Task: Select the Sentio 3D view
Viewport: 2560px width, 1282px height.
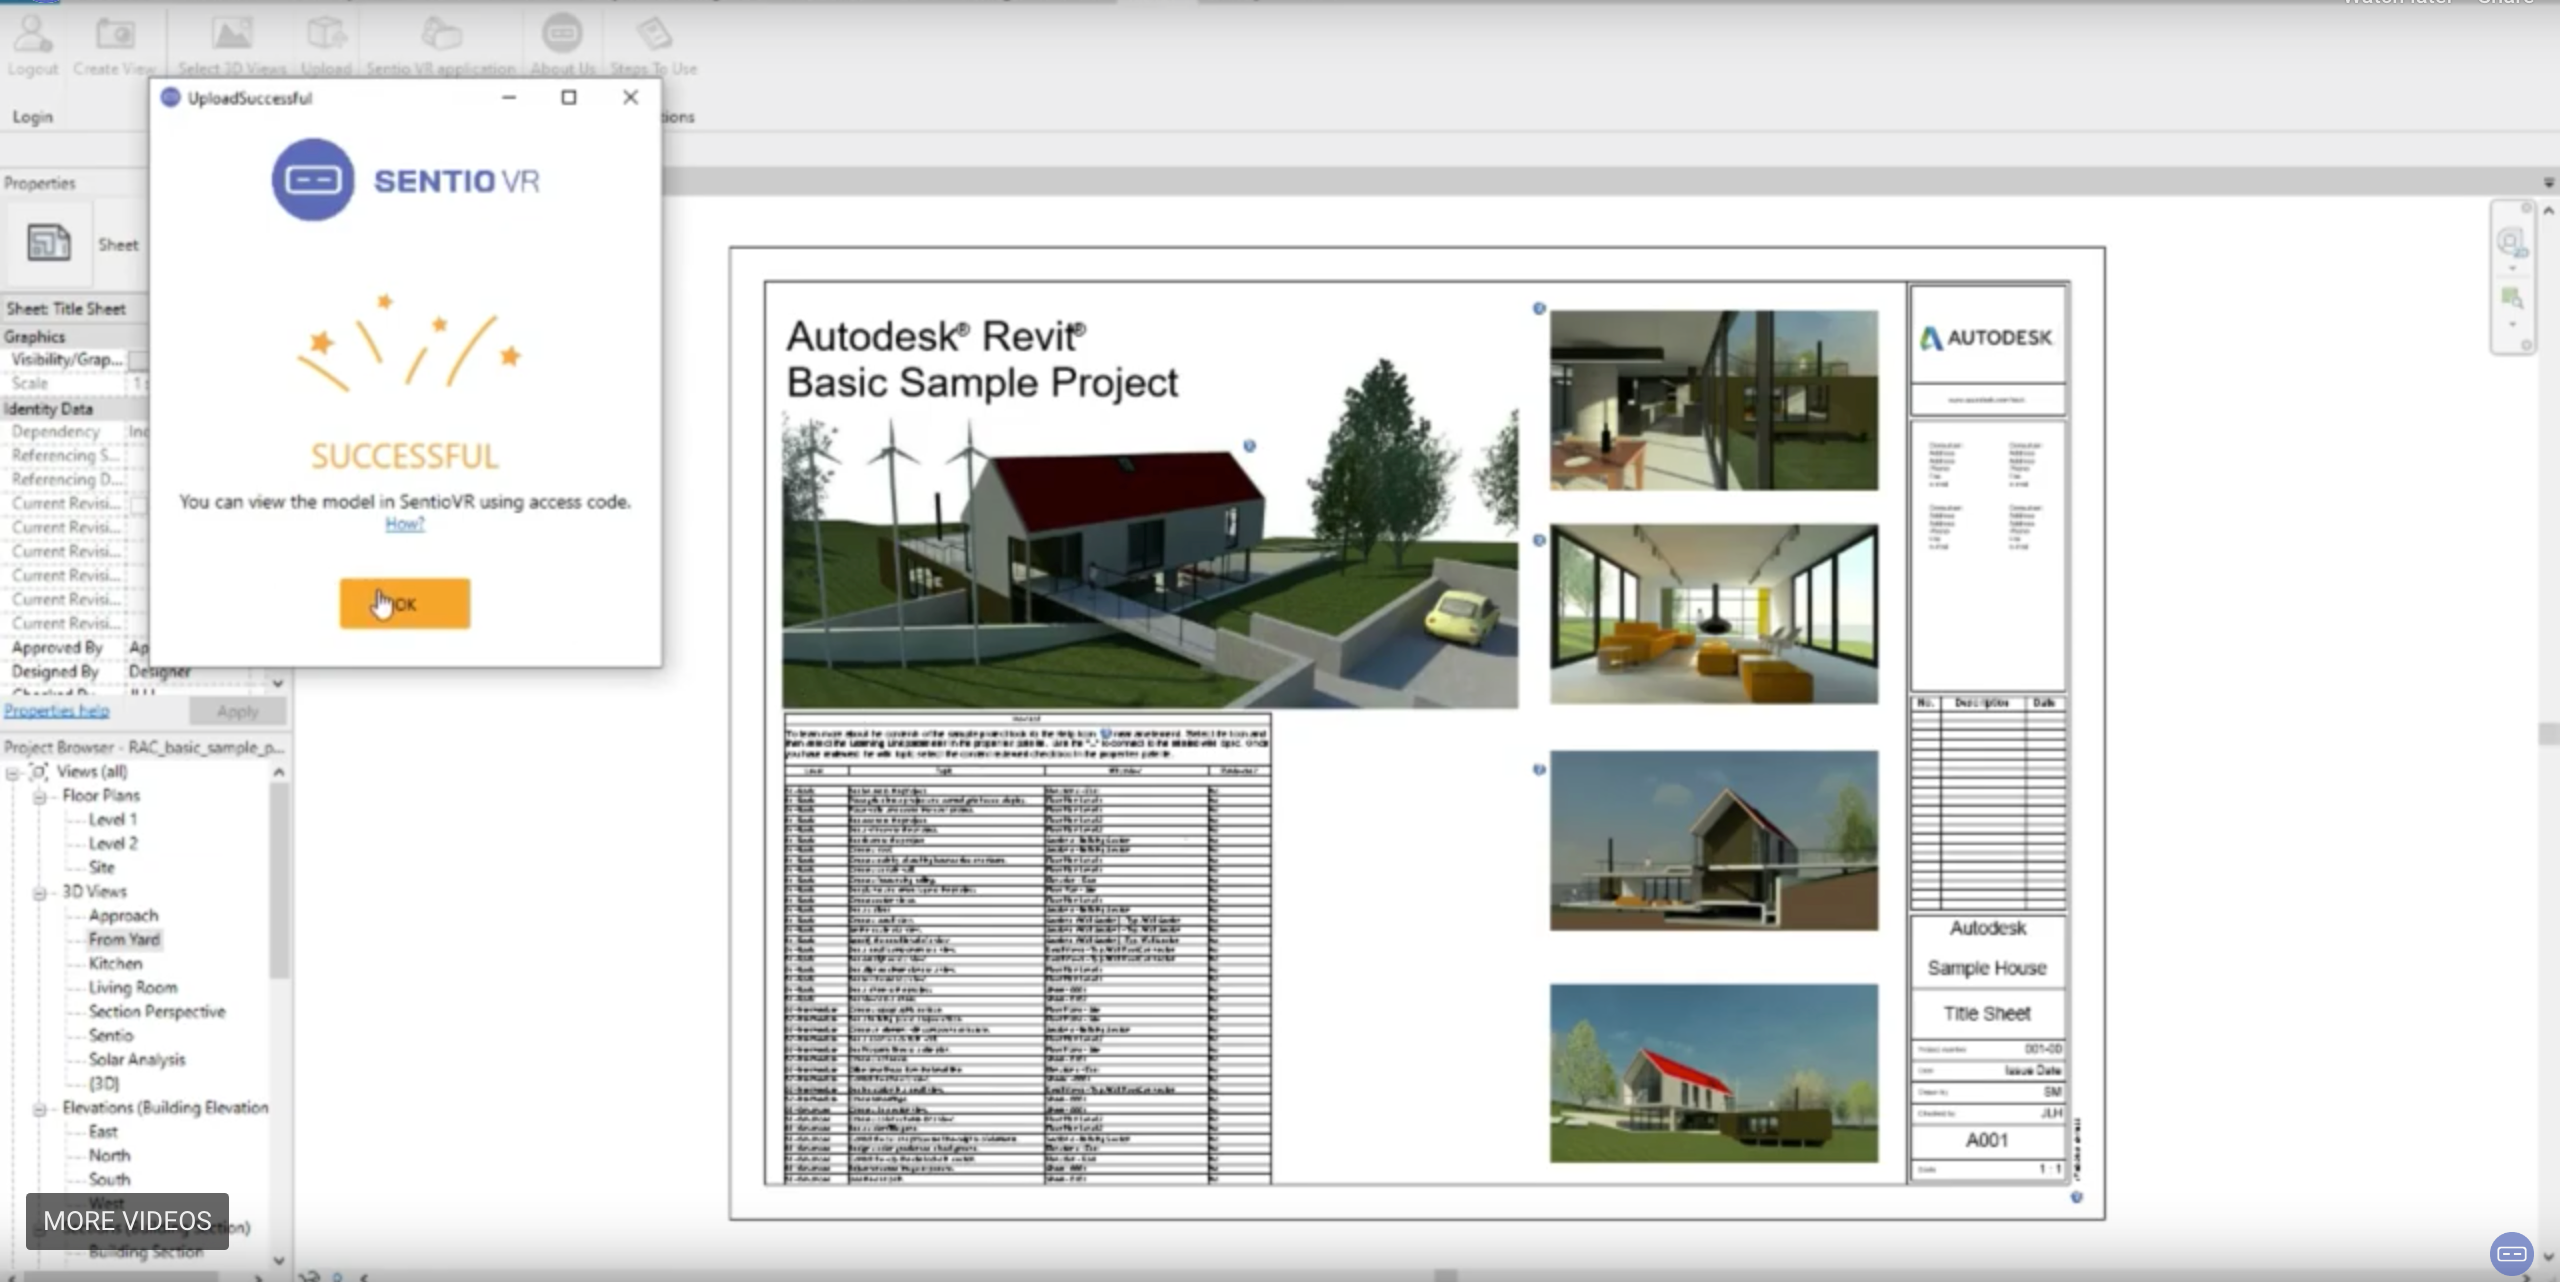Action: tap(110, 1036)
